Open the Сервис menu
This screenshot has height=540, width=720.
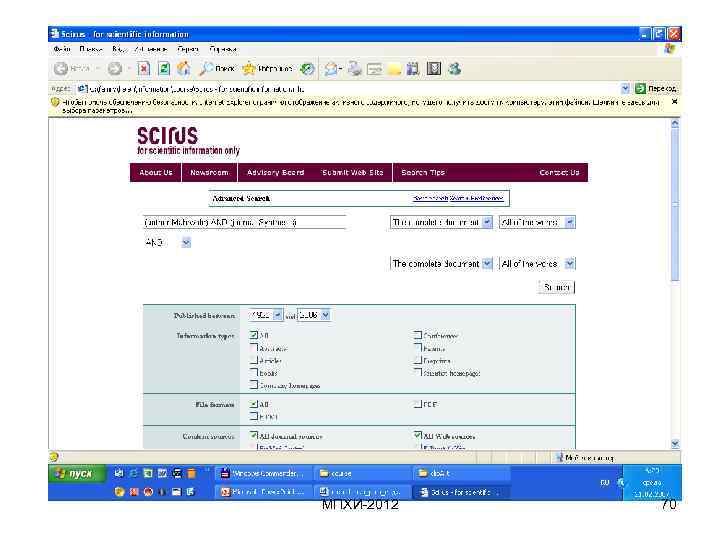pos(188,49)
